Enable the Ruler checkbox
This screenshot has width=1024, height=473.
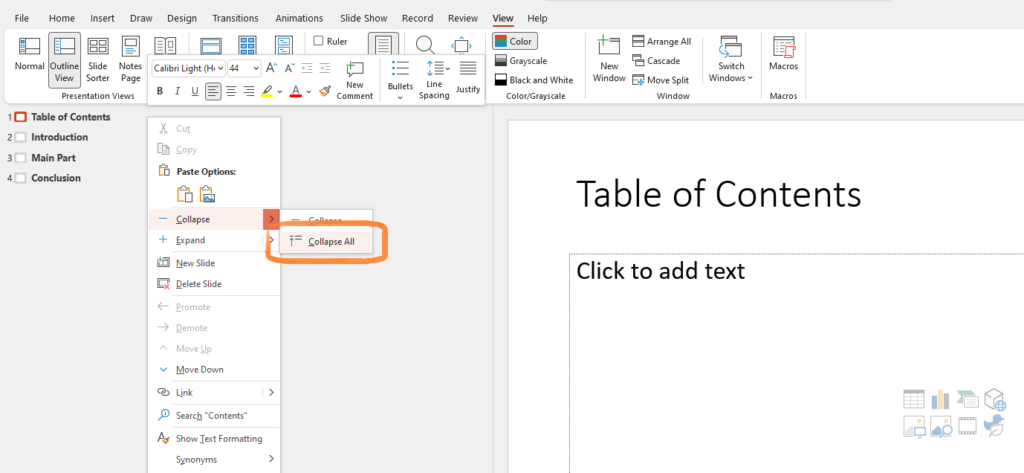pos(319,42)
